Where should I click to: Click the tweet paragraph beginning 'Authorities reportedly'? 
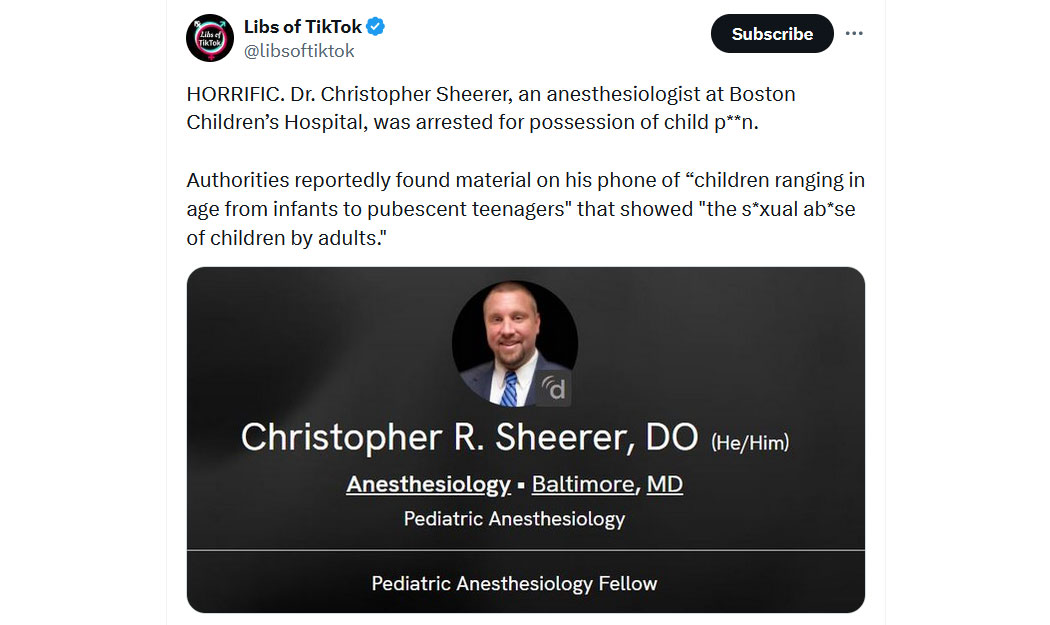click(526, 209)
